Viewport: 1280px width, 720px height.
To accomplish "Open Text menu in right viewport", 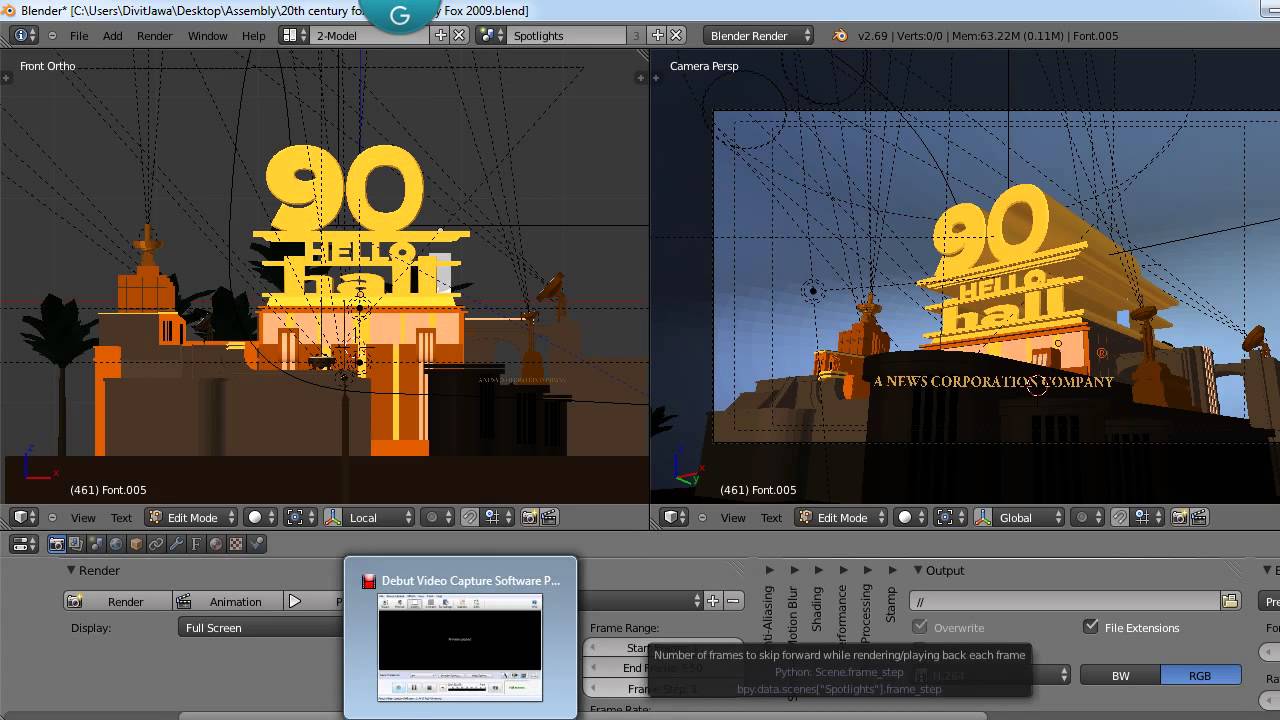I will [x=771, y=517].
